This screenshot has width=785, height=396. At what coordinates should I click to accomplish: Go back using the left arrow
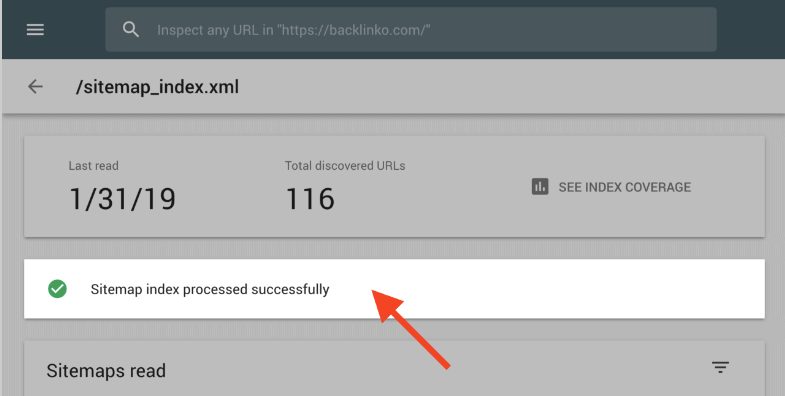point(35,87)
